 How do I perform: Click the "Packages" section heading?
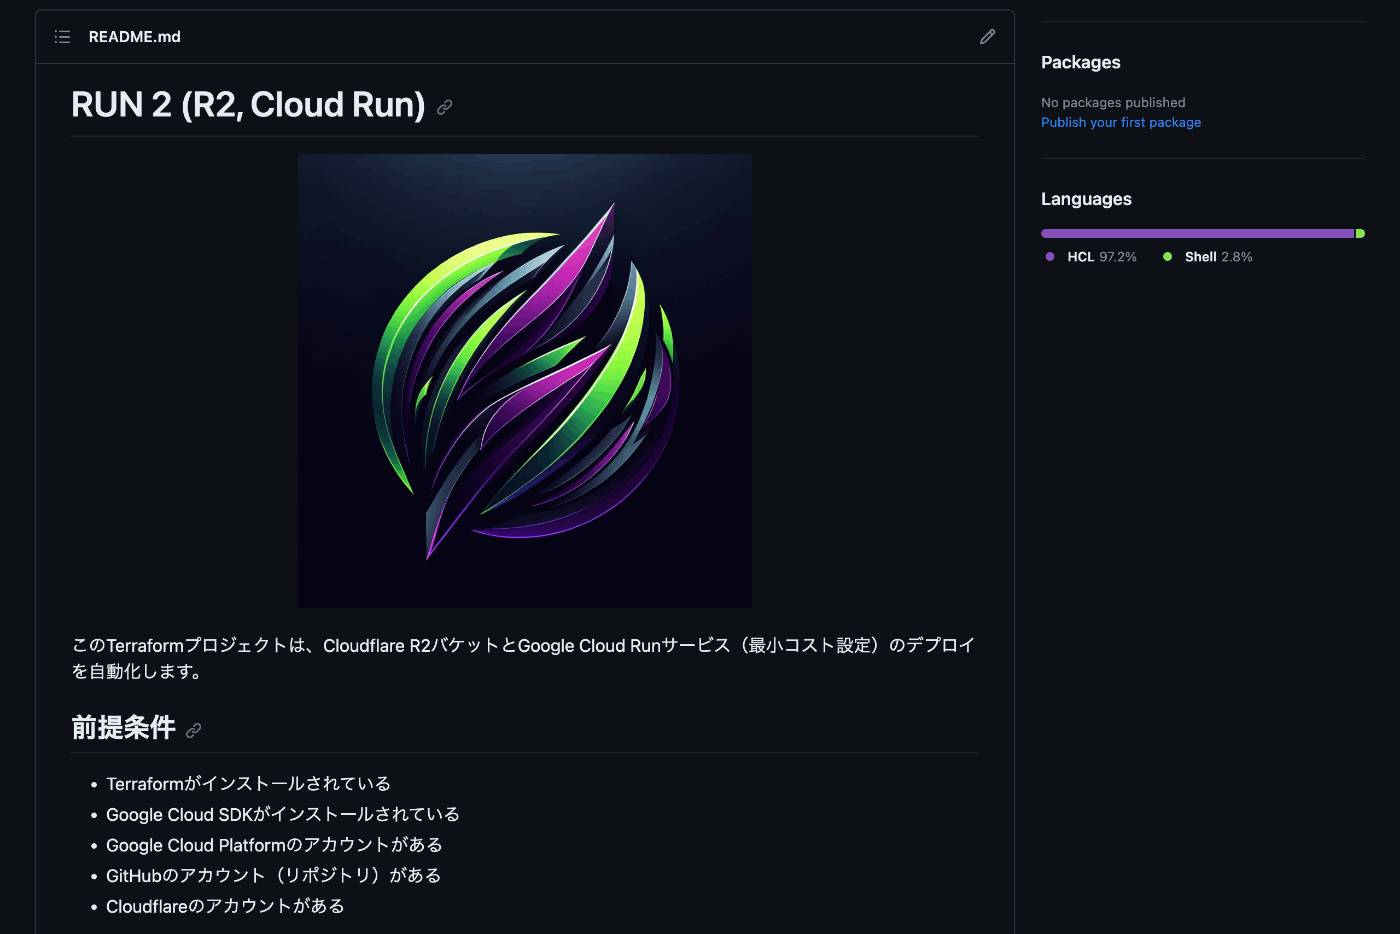tap(1080, 62)
